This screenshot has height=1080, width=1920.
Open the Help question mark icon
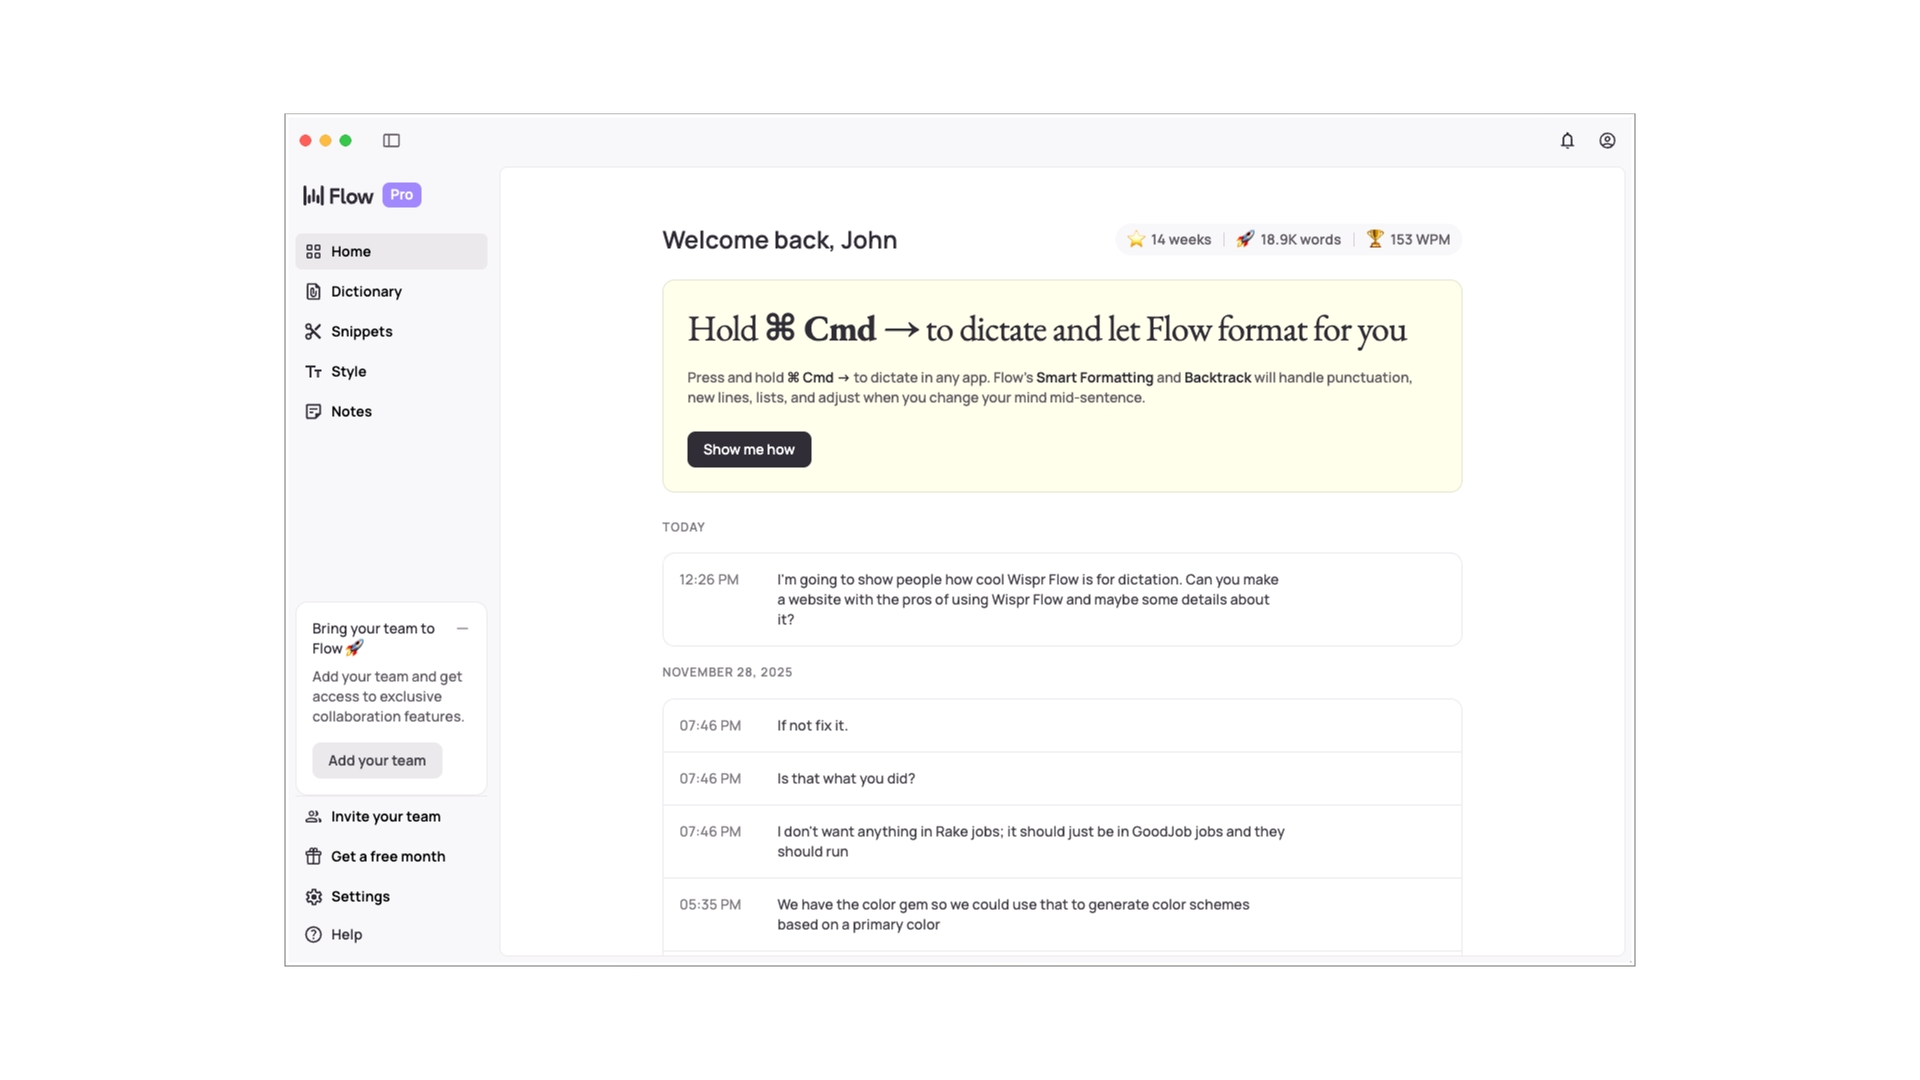pyautogui.click(x=314, y=934)
